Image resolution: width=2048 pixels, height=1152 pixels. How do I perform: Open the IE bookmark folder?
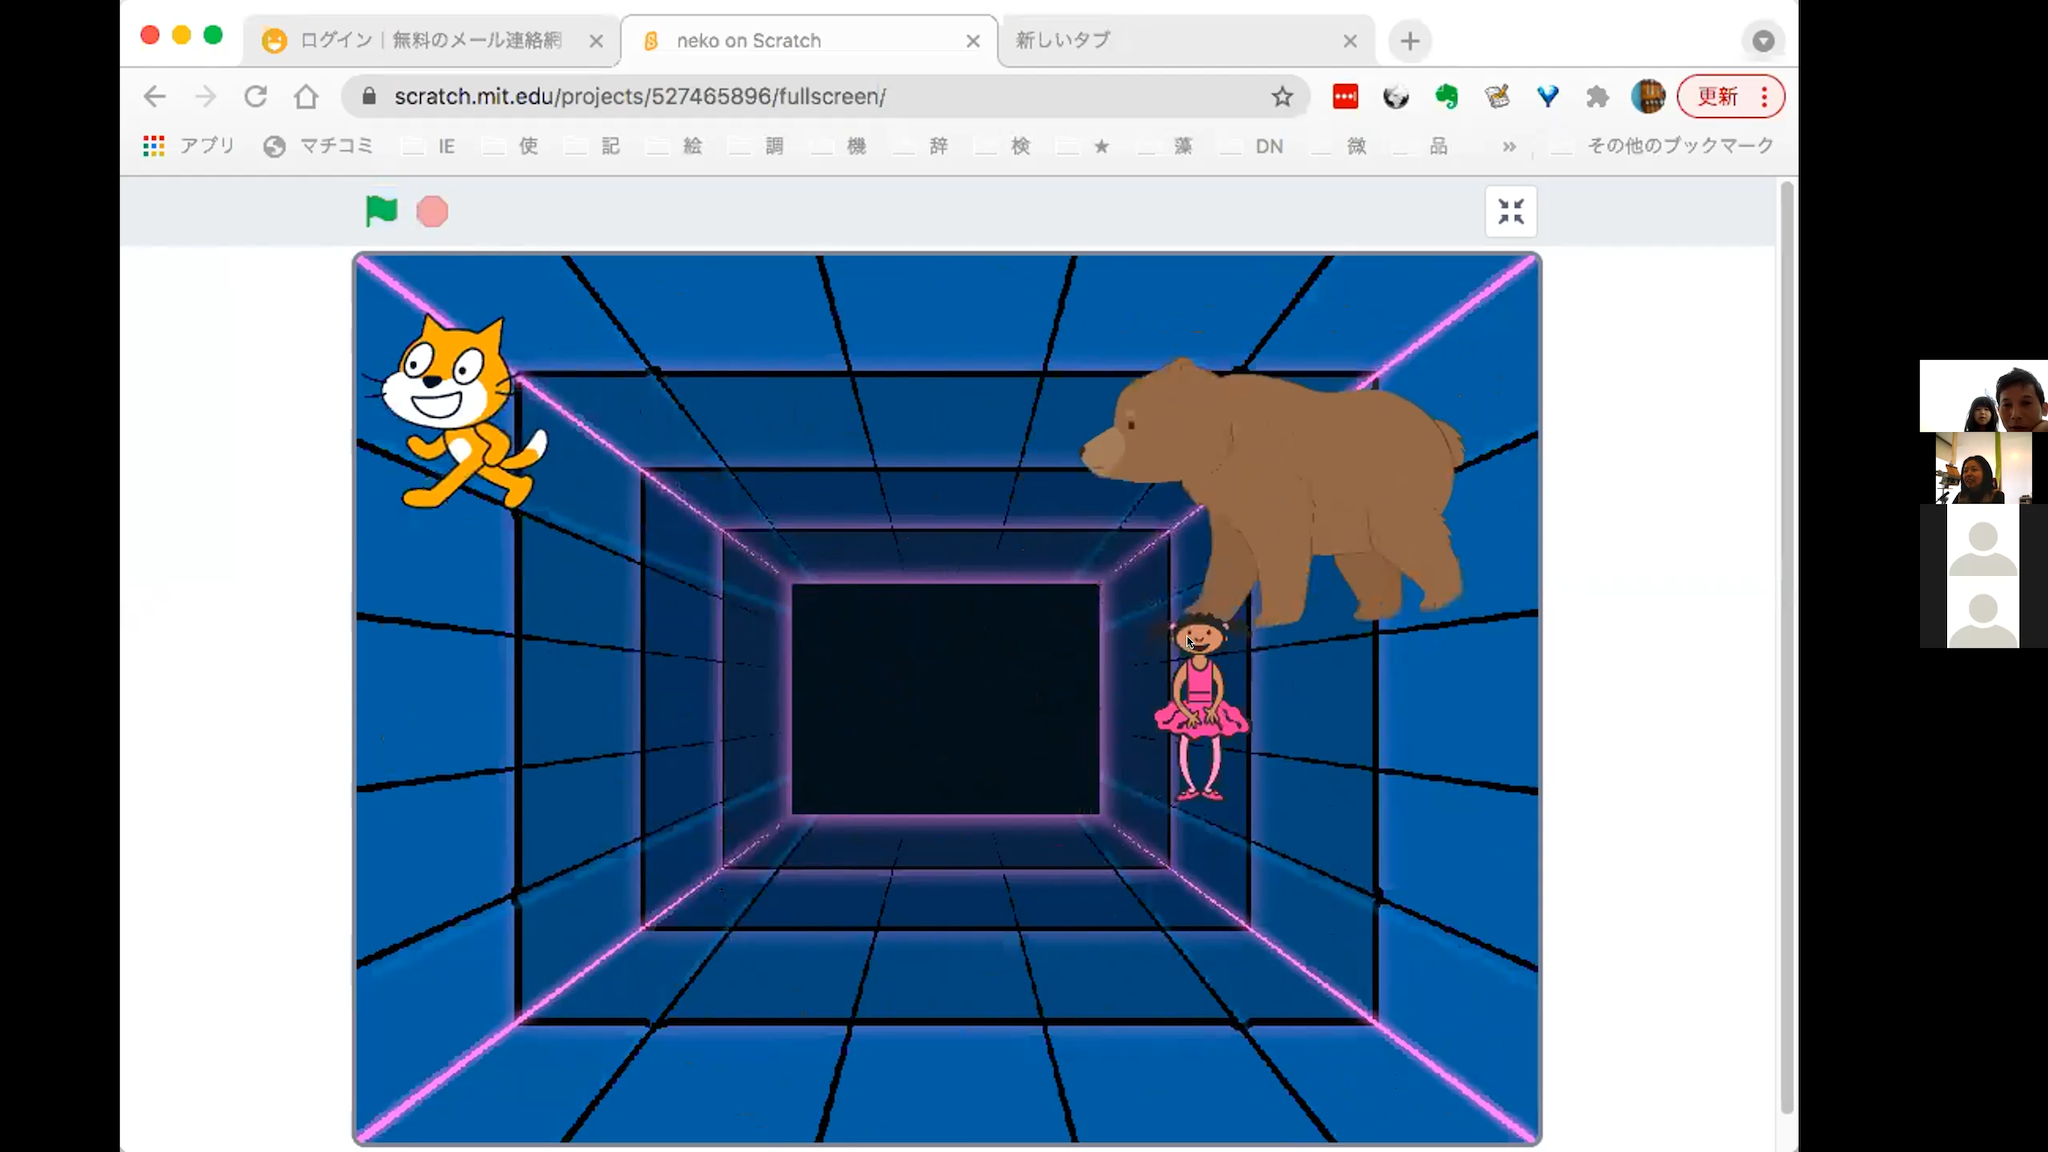click(429, 146)
